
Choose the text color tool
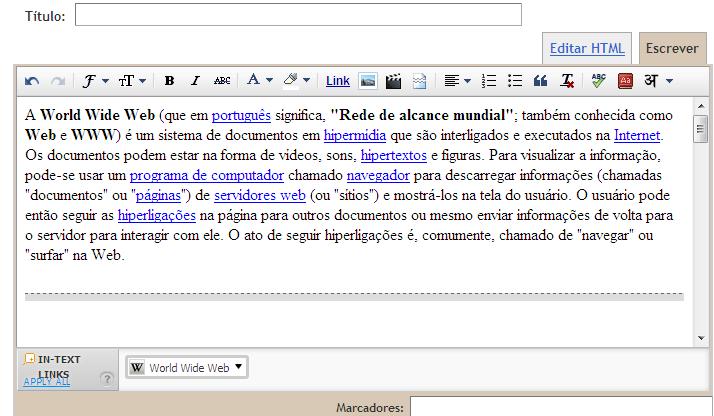[x=253, y=80]
